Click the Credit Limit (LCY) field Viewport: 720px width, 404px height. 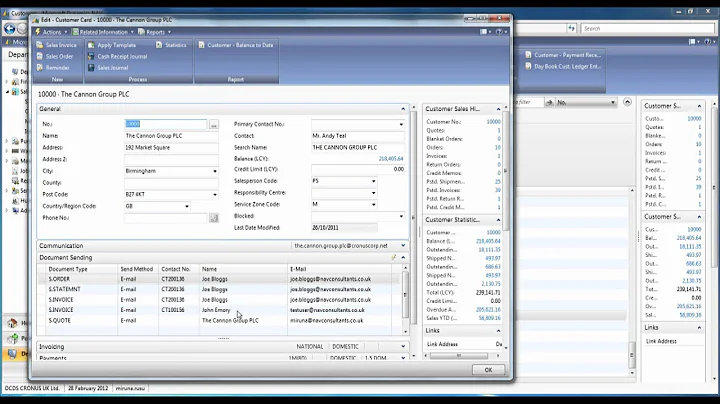pyautogui.click(x=358, y=169)
